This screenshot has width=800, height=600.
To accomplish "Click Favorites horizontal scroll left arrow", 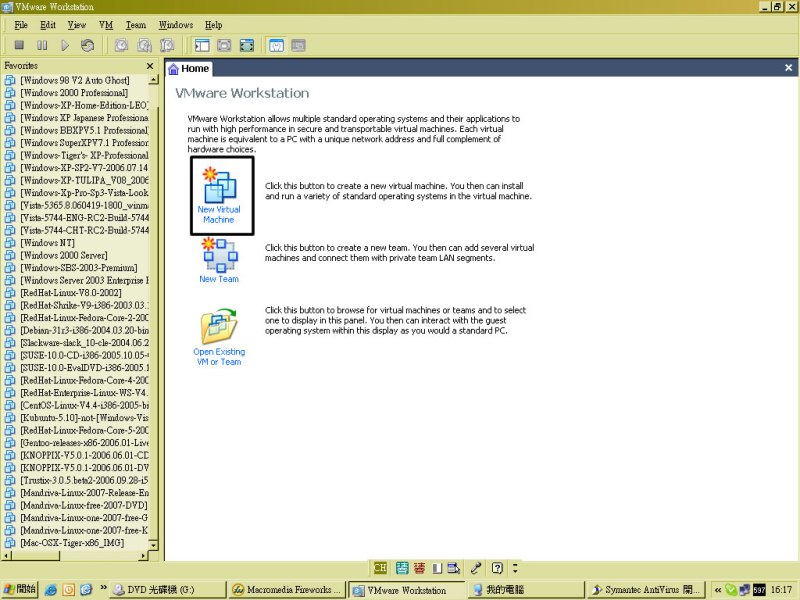I will tap(7, 556).
